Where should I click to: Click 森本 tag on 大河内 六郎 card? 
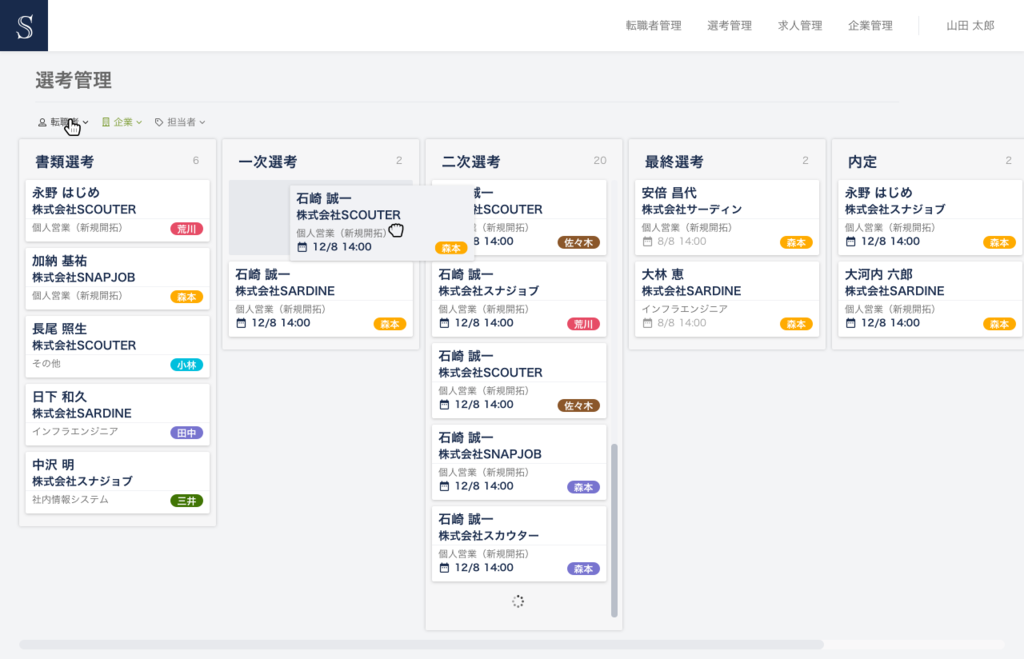tap(999, 324)
